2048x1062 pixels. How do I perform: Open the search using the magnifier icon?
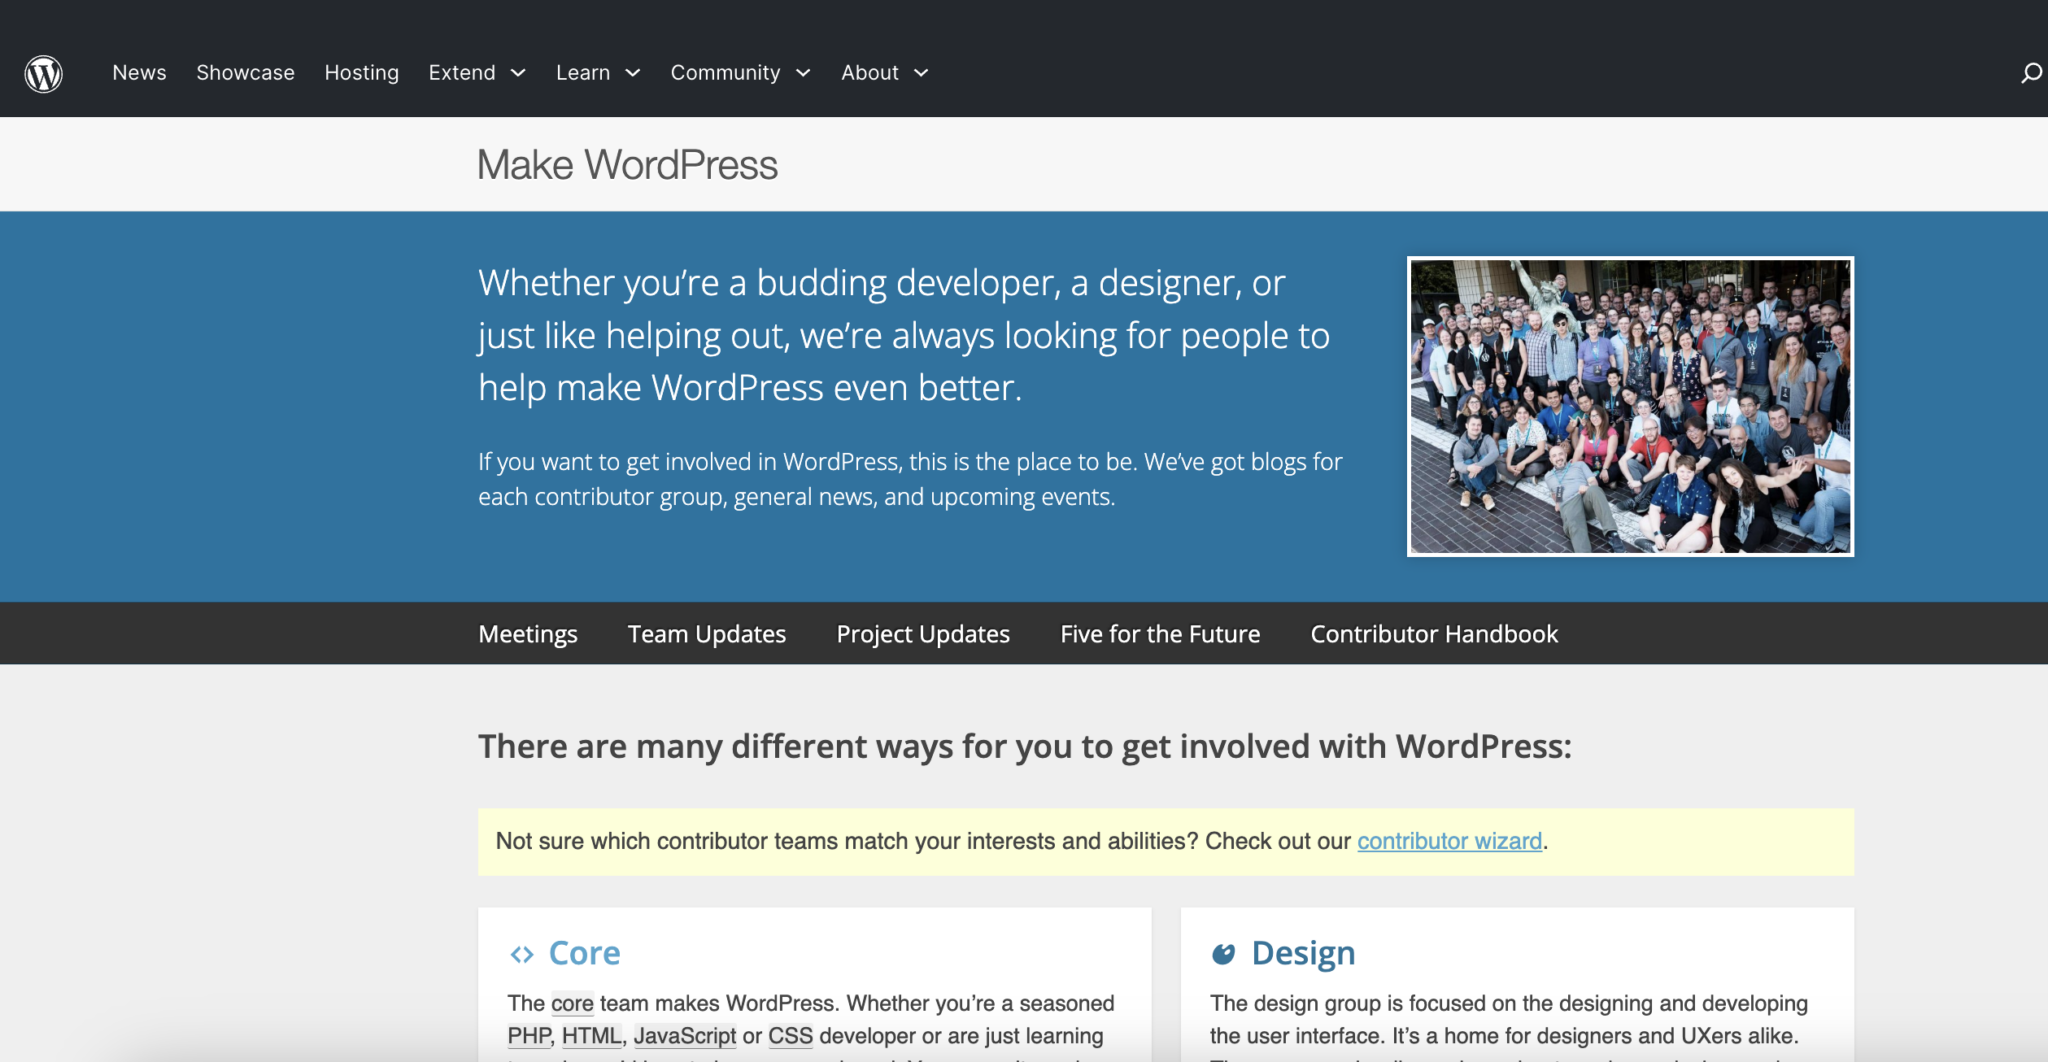point(2031,72)
